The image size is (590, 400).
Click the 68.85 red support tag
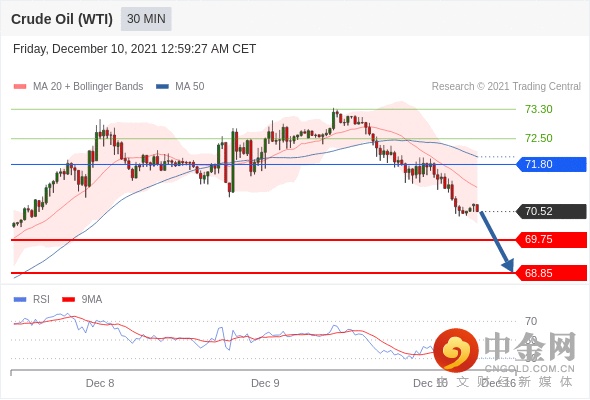click(551, 273)
